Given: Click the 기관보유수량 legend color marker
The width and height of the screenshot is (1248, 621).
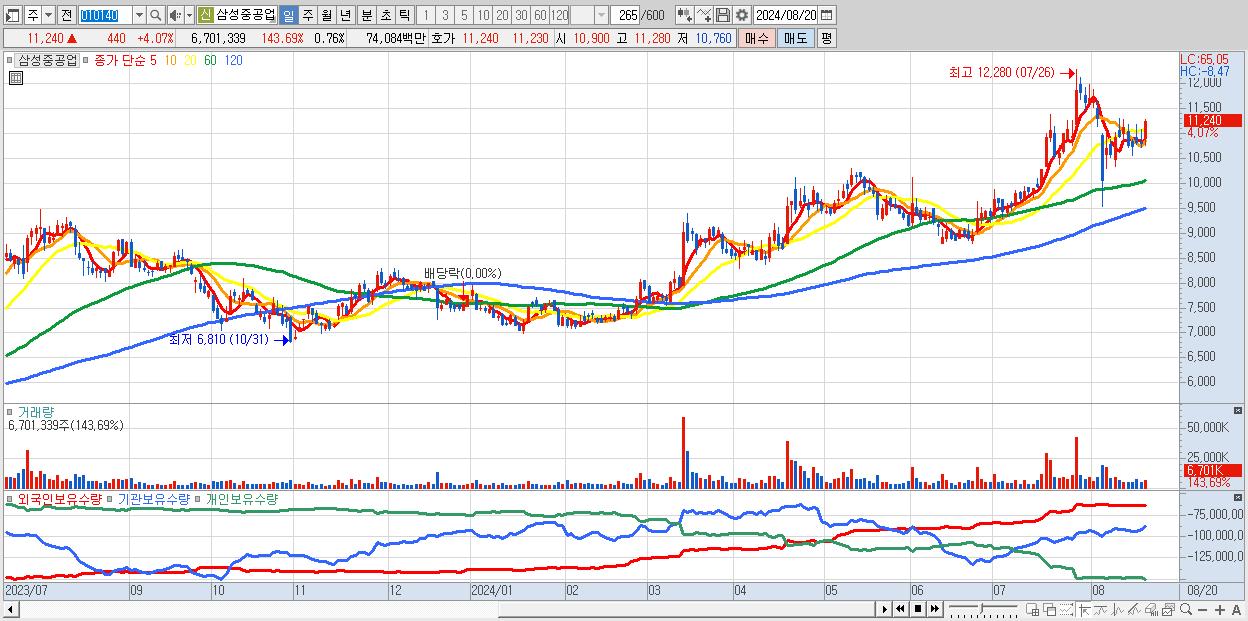Looking at the screenshot, I should pos(110,498).
